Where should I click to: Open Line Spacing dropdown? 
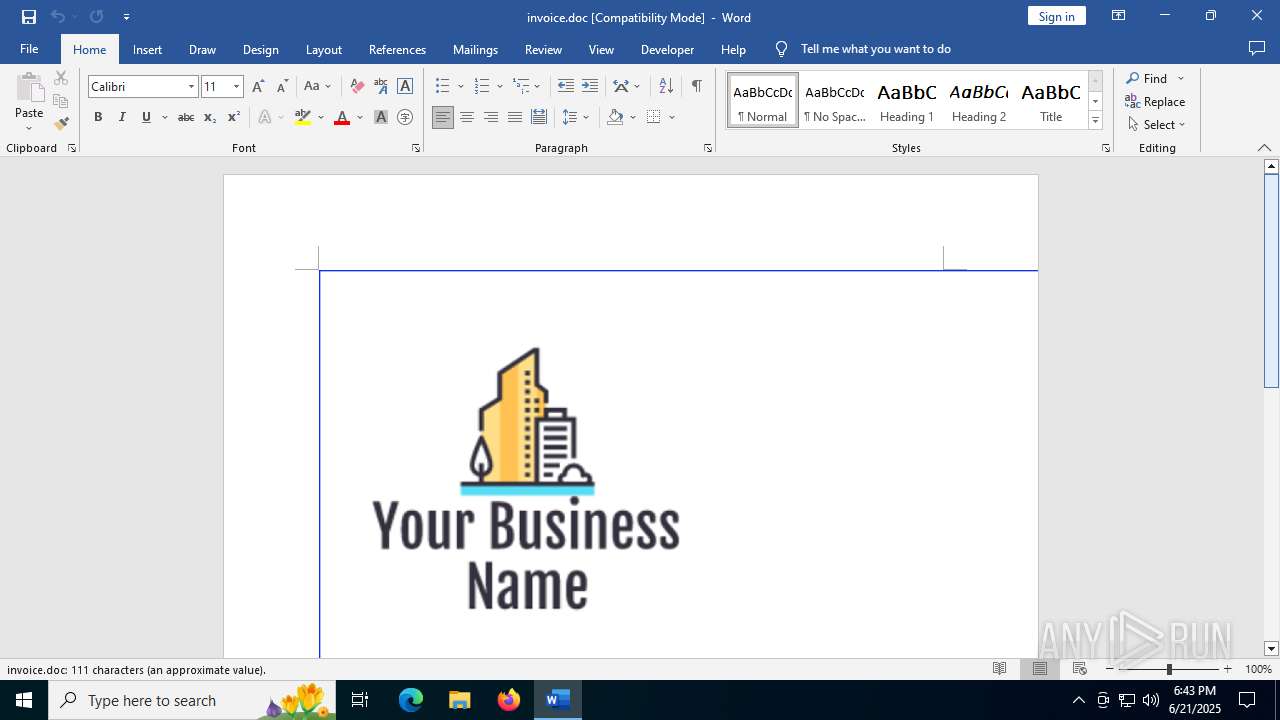[576, 117]
